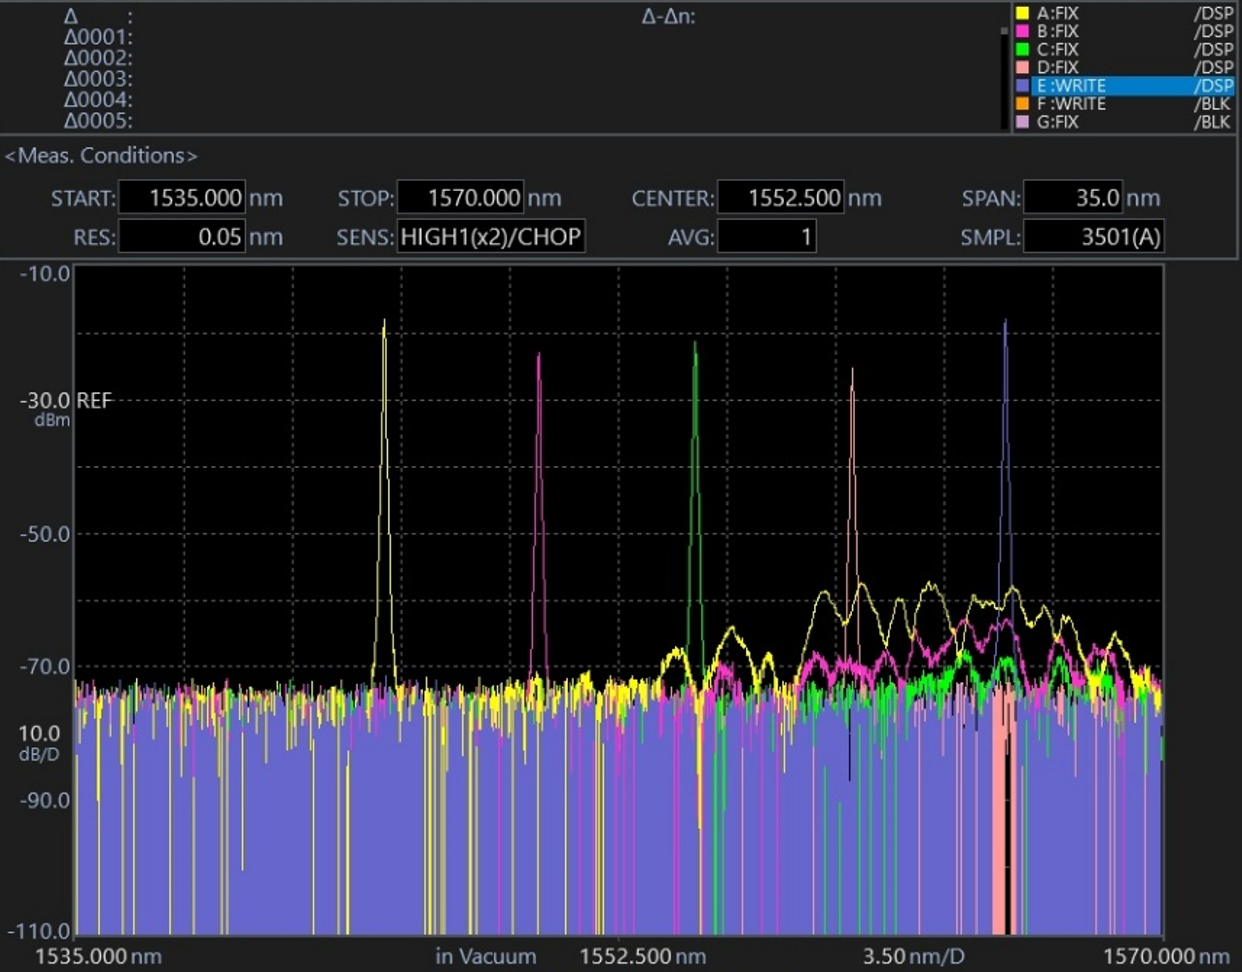The height and width of the screenshot is (972, 1242).
Task: Click the Meas. Conditions header
Action: (101, 156)
